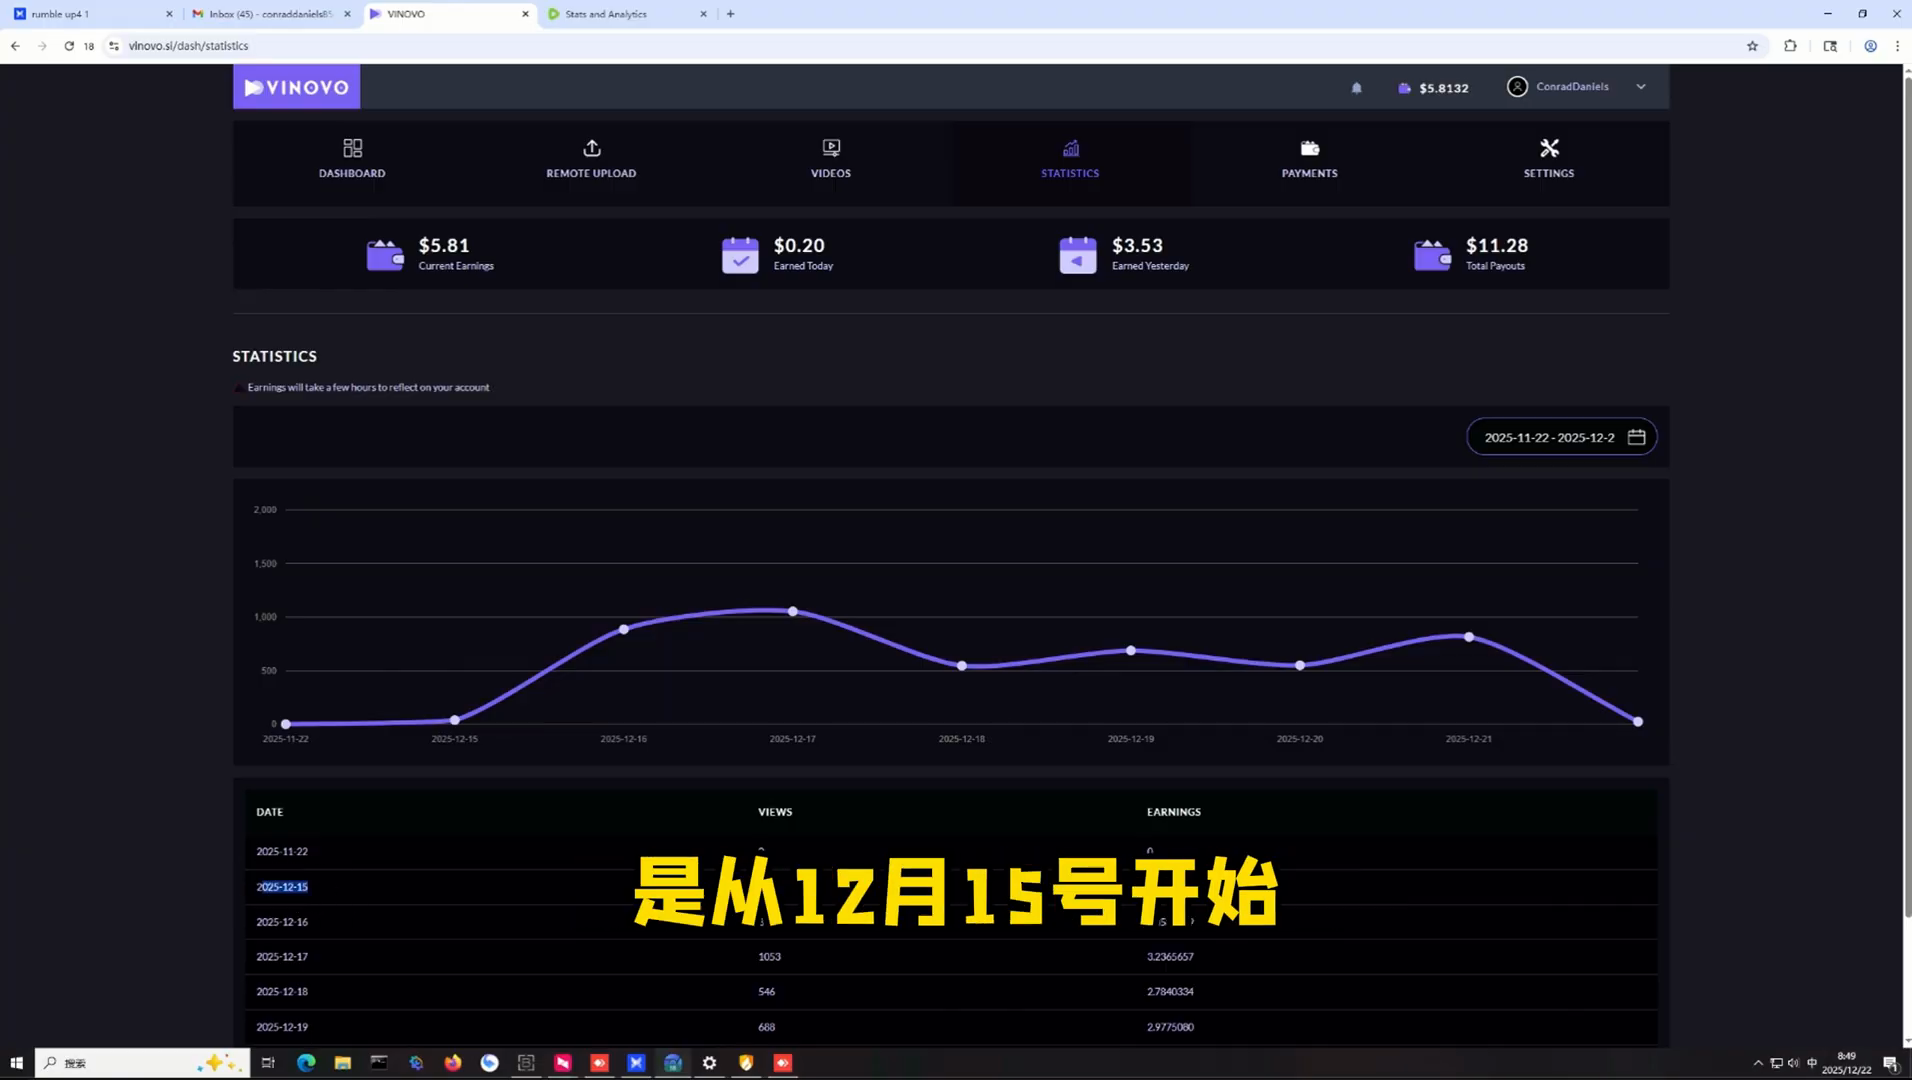Click the VIEWS column header

coord(775,812)
